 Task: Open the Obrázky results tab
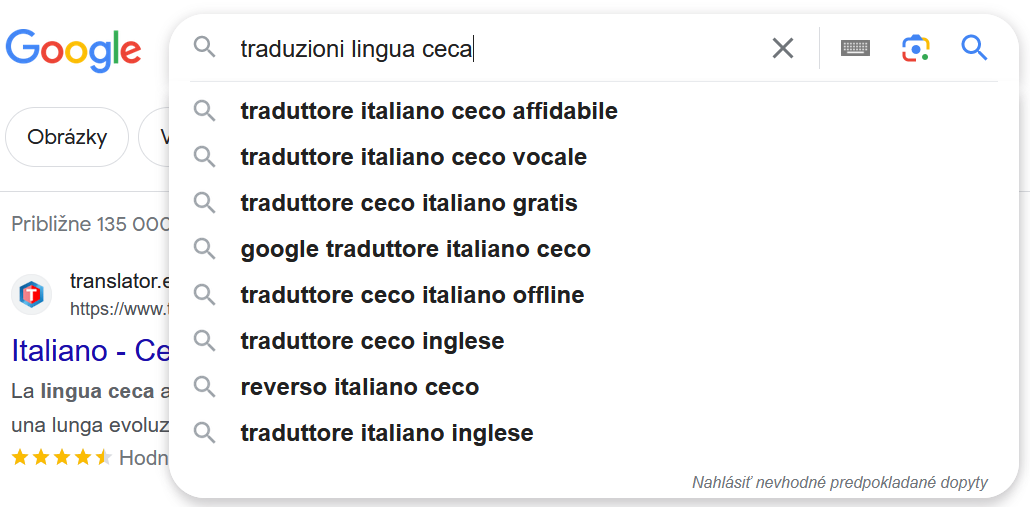67,137
